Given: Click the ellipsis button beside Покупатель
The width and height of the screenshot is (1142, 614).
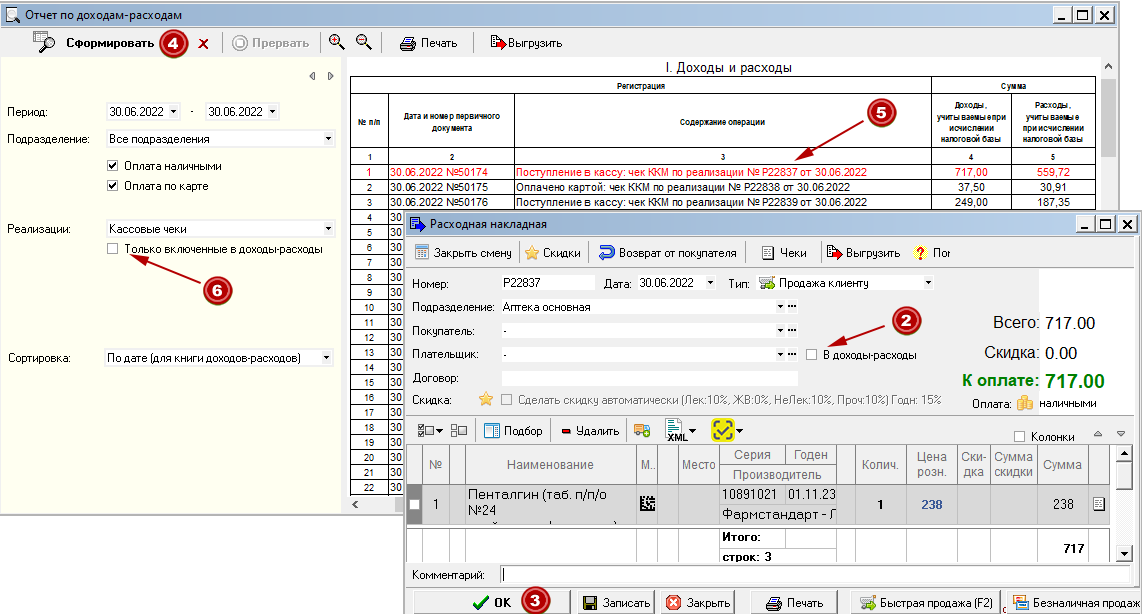Looking at the screenshot, I should 792,331.
